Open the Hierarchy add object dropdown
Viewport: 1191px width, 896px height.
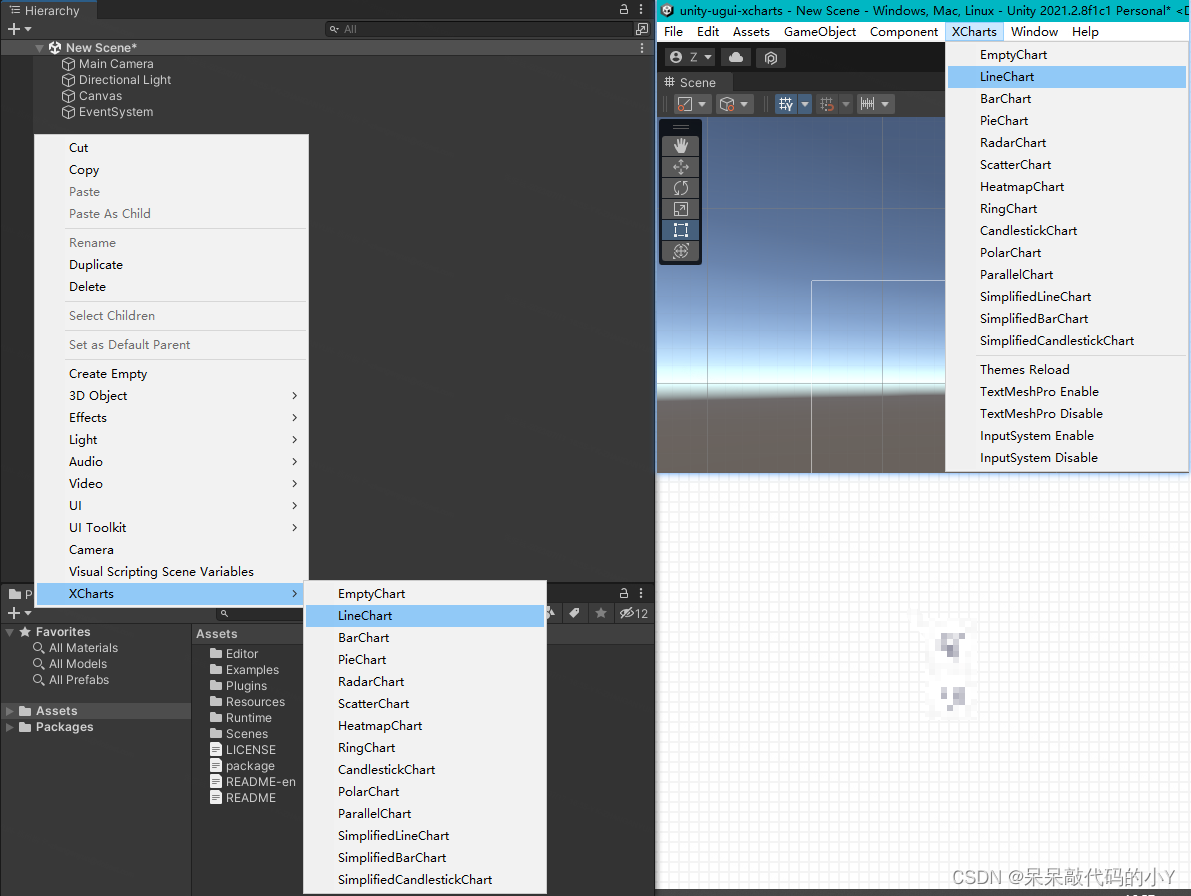[20, 29]
